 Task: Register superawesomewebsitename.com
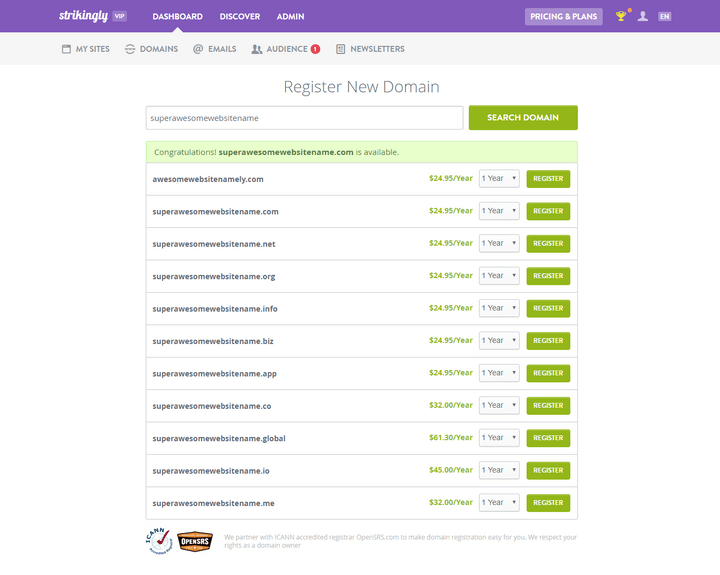[x=548, y=211]
